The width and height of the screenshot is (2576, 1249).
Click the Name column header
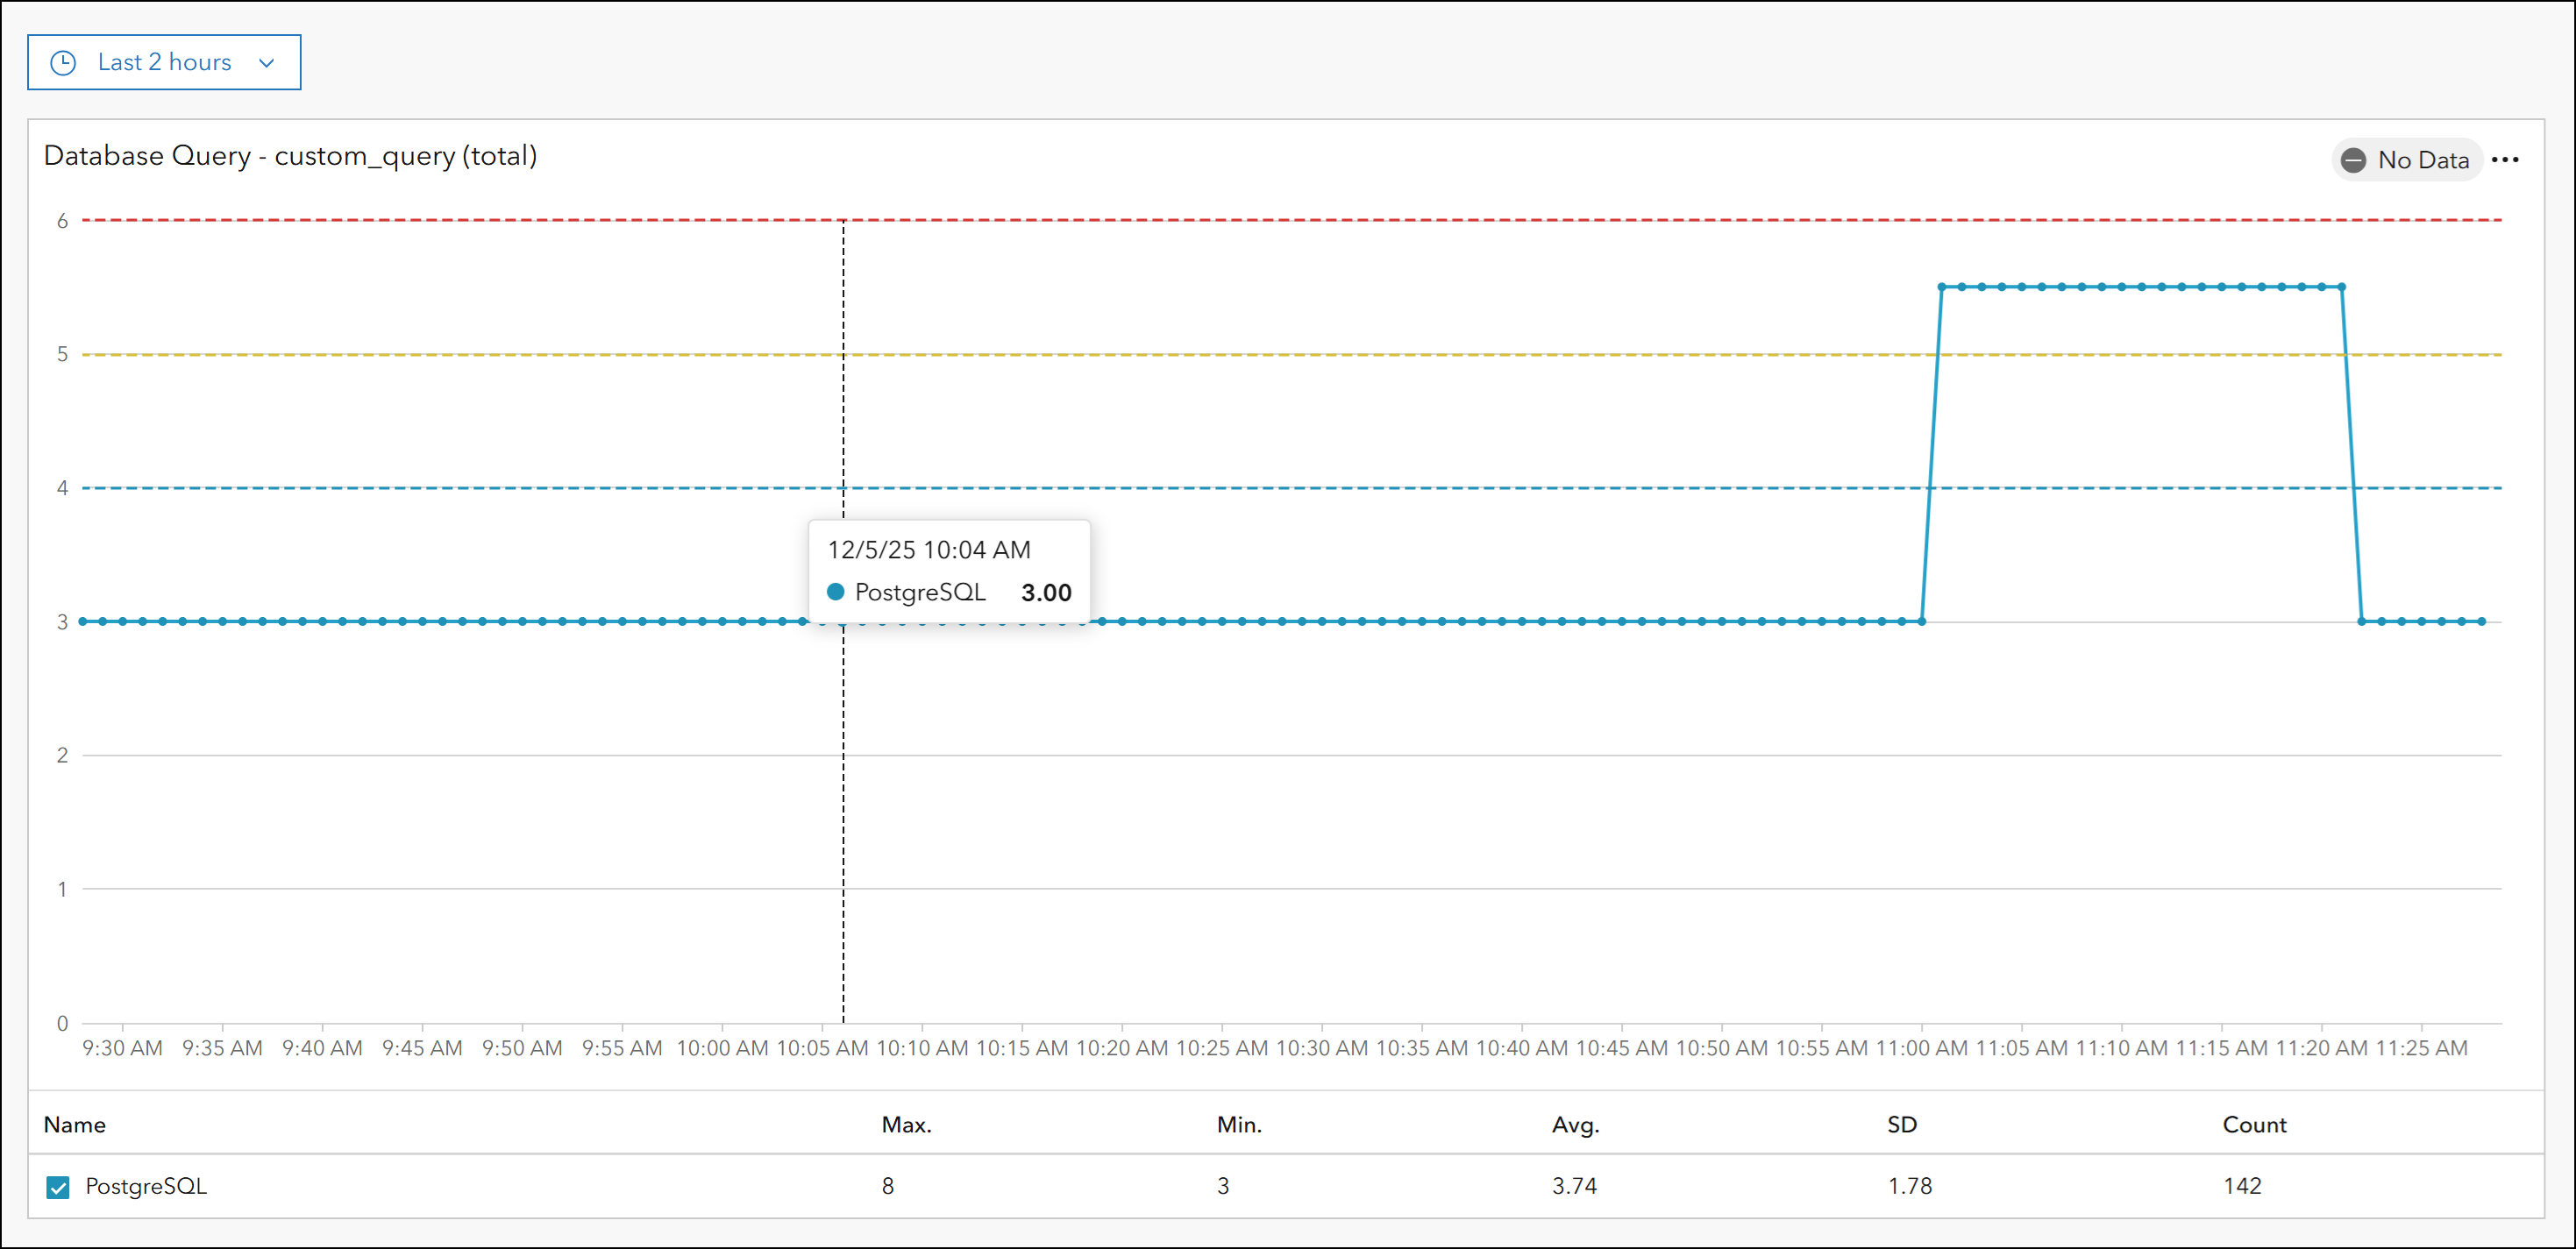click(75, 1125)
